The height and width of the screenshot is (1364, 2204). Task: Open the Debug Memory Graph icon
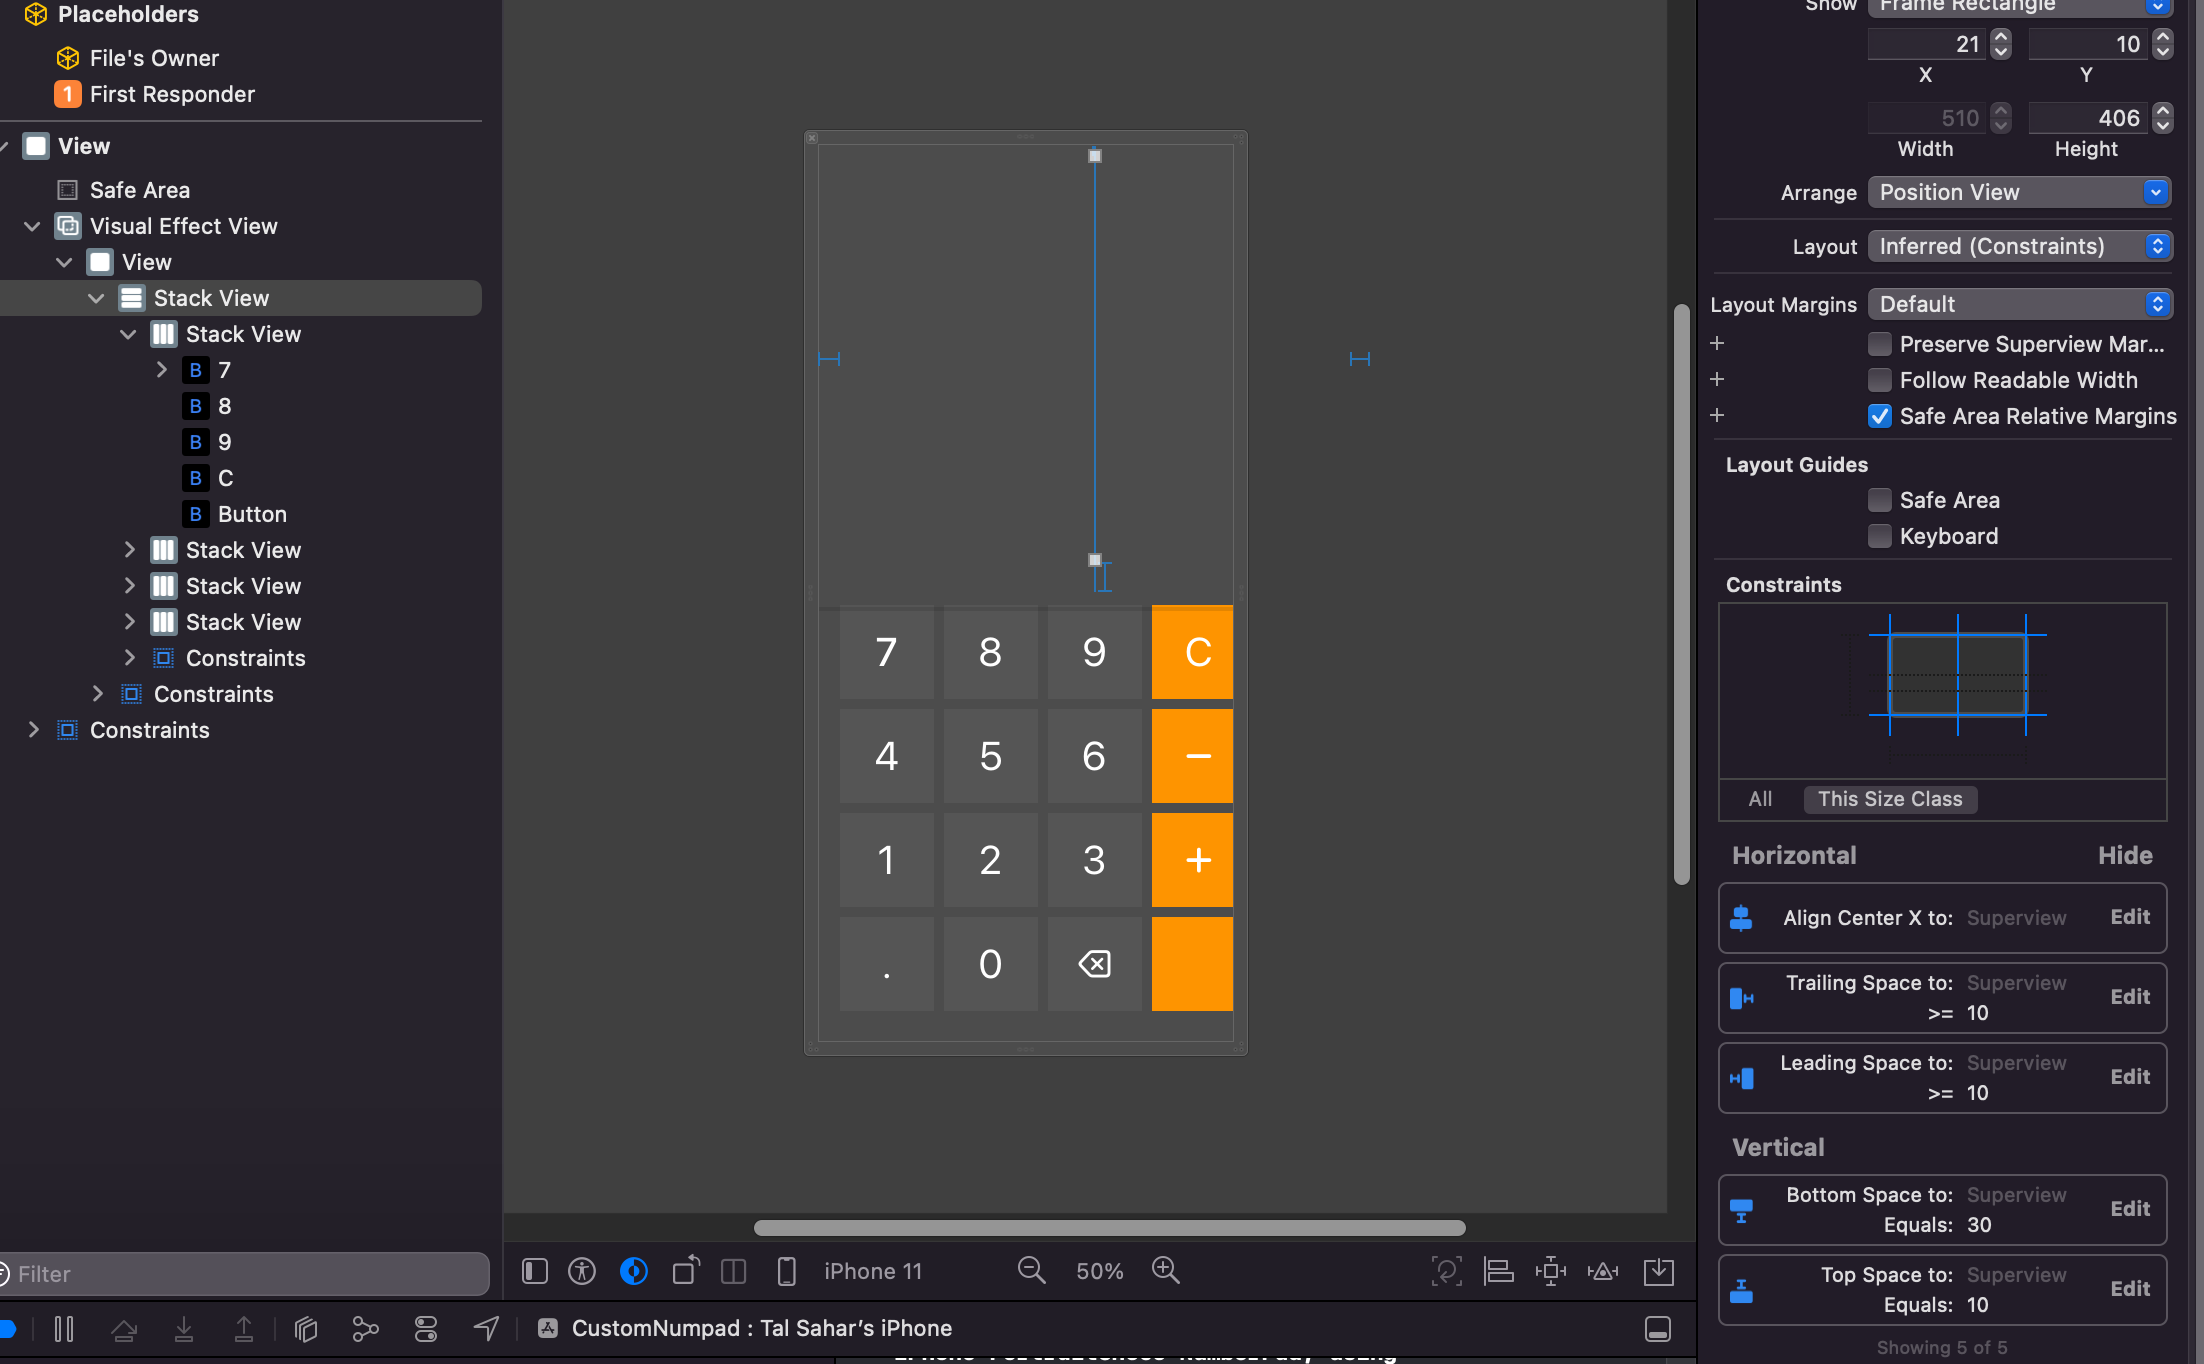tap(366, 1329)
